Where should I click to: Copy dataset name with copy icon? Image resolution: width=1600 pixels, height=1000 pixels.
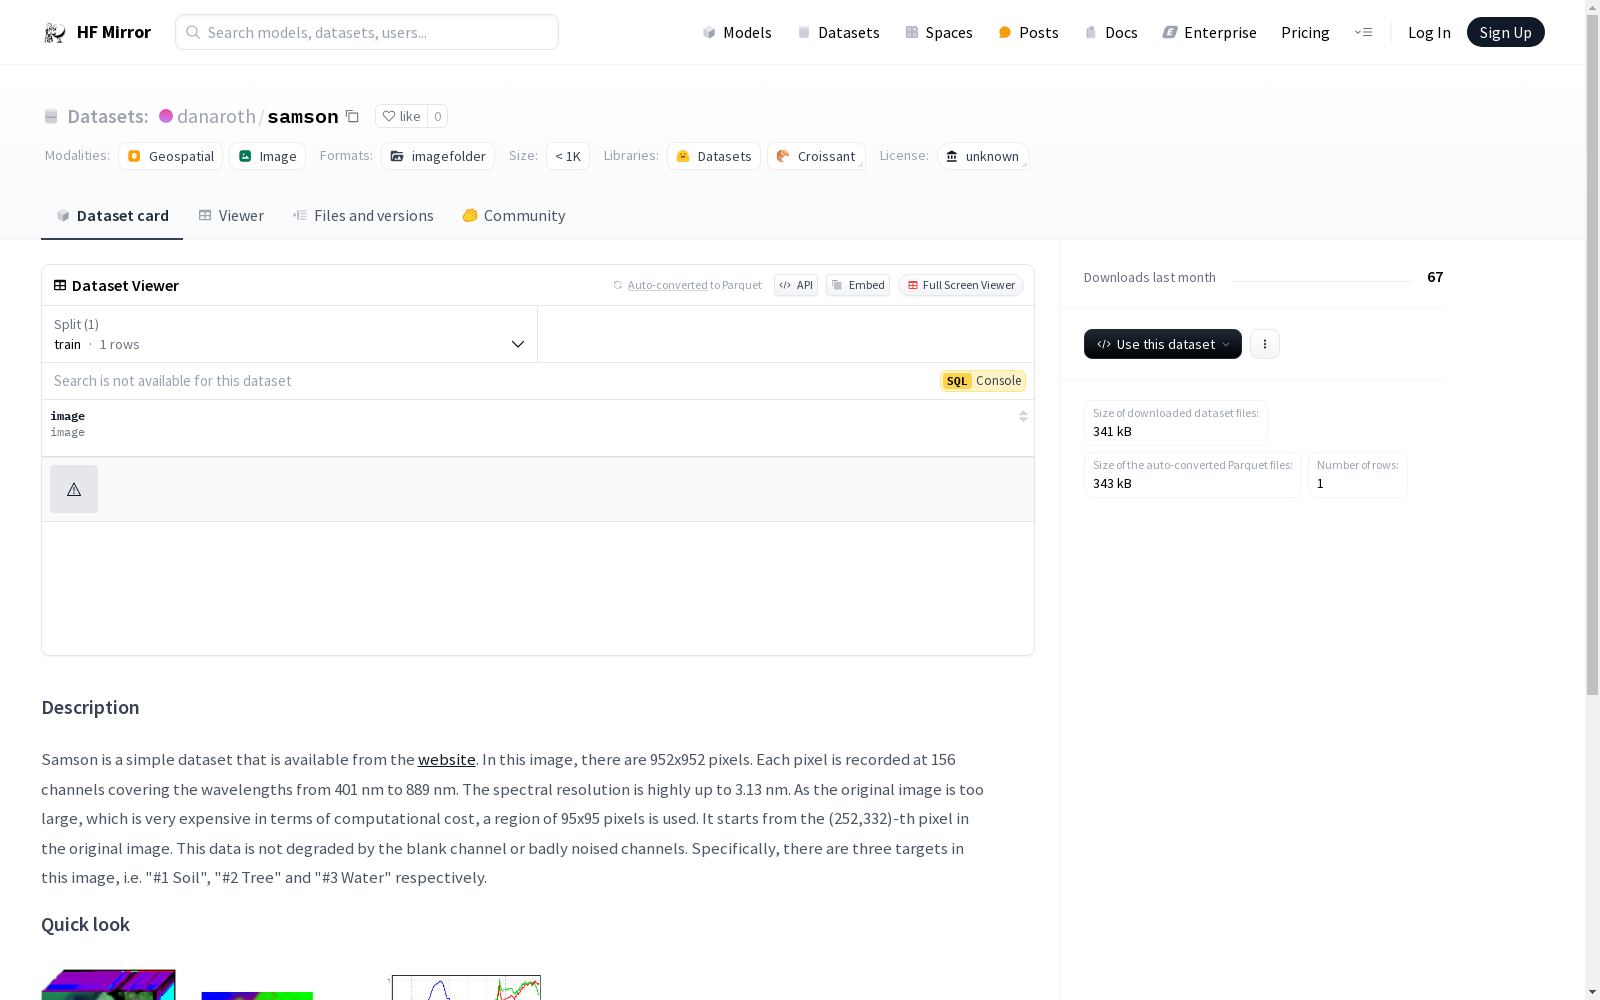pos(352,116)
